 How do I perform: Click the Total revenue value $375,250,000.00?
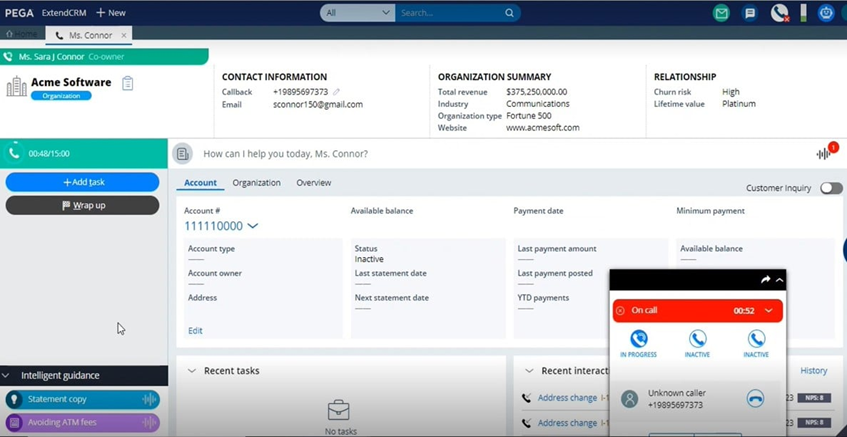point(536,92)
